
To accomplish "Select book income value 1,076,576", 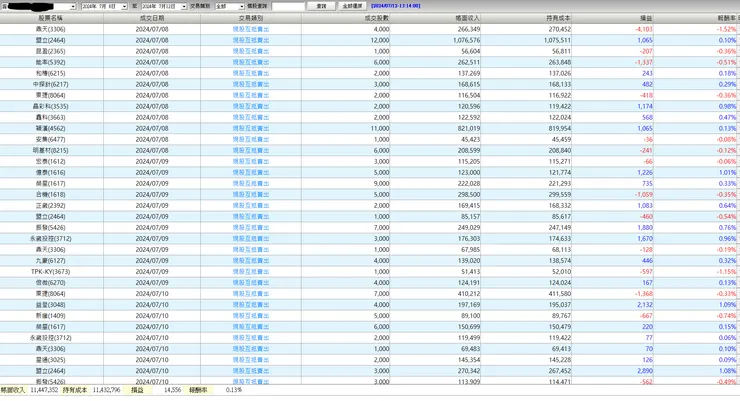I will coord(466,40).
